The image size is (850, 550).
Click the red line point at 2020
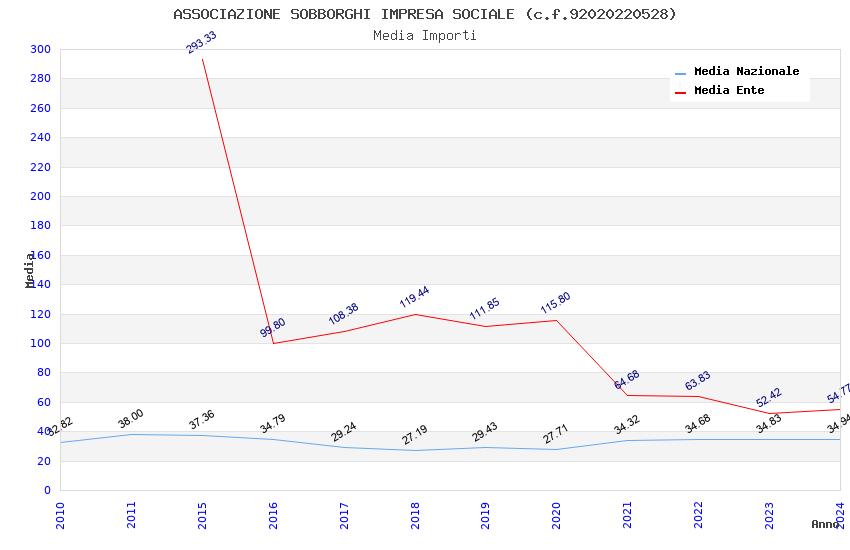(x=556, y=320)
